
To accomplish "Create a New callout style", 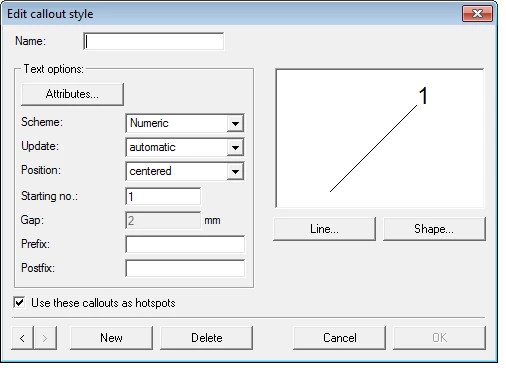I will 111,338.
